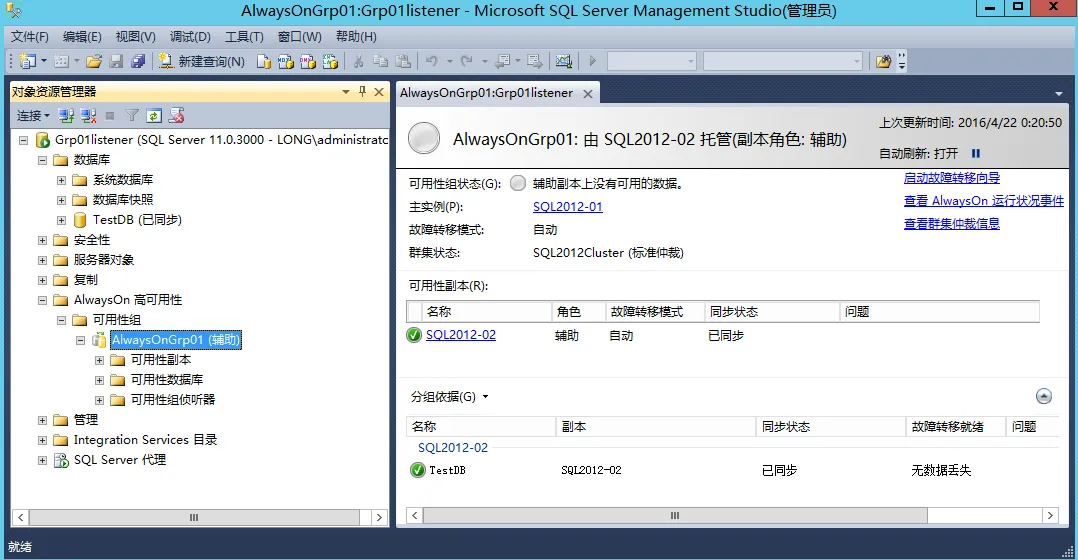Expand the 可用性组侦听器 node
The image size is (1078, 560).
(99, 400)
